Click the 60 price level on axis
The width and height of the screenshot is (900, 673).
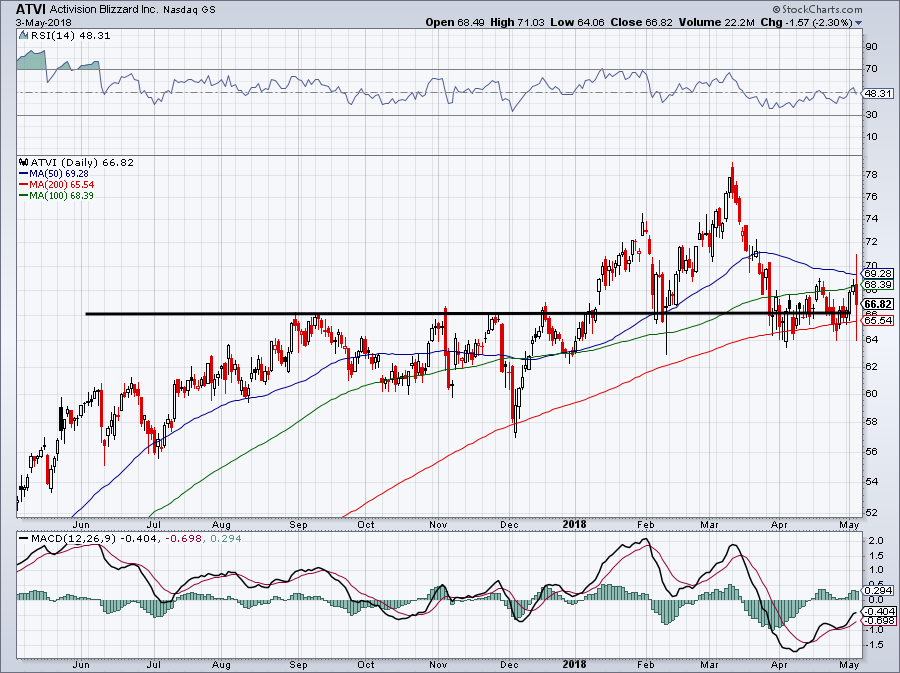[x=871, y=394]
